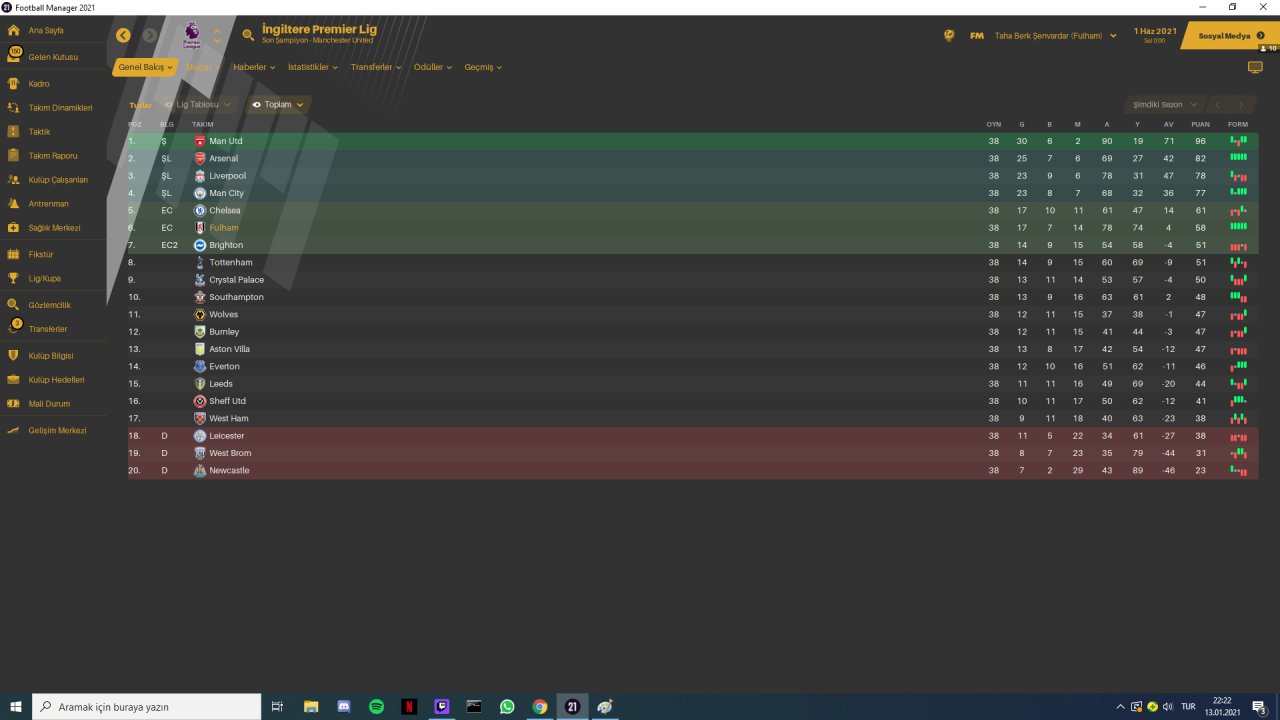Open the Toplam view dropdown
Screen dimensions: 1280x720
point(278,104)
